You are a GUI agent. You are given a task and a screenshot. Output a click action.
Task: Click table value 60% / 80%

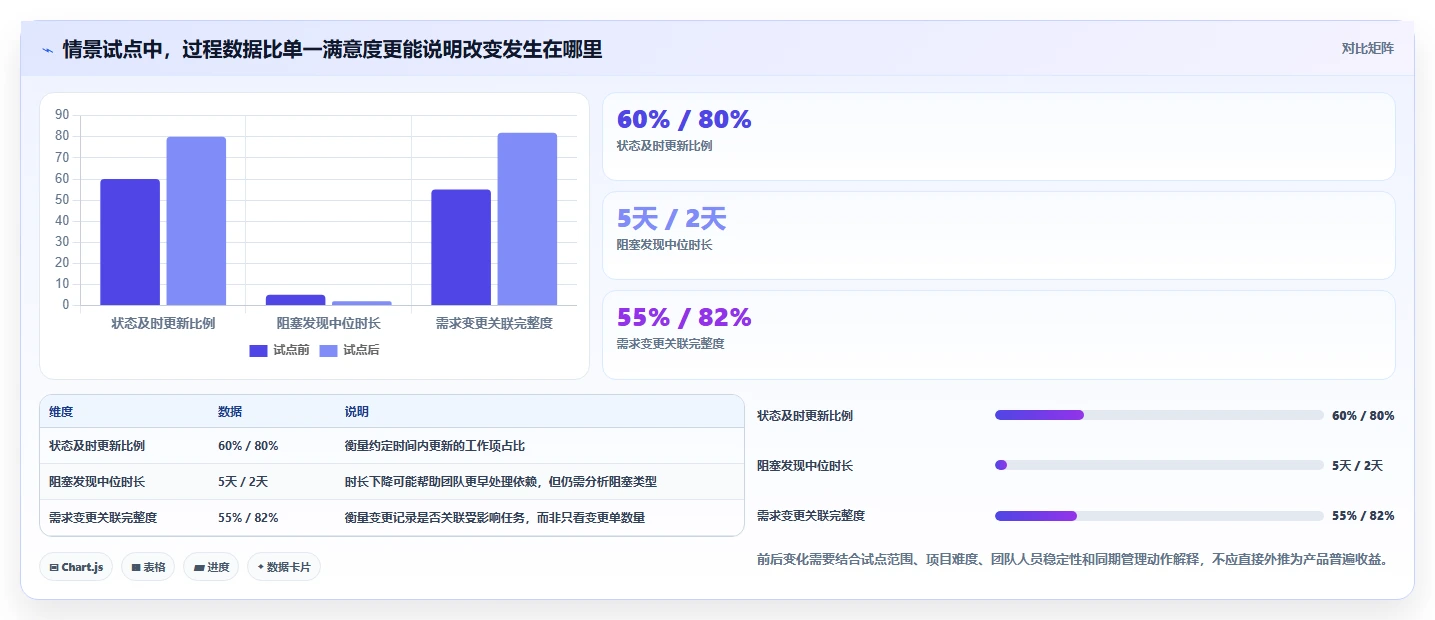[248, 446]
